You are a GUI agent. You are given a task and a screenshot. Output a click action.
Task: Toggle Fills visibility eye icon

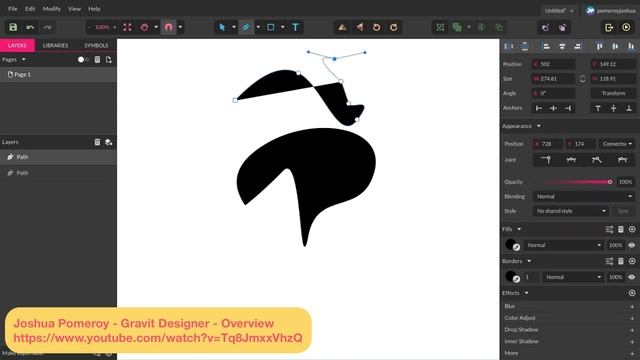631,245
